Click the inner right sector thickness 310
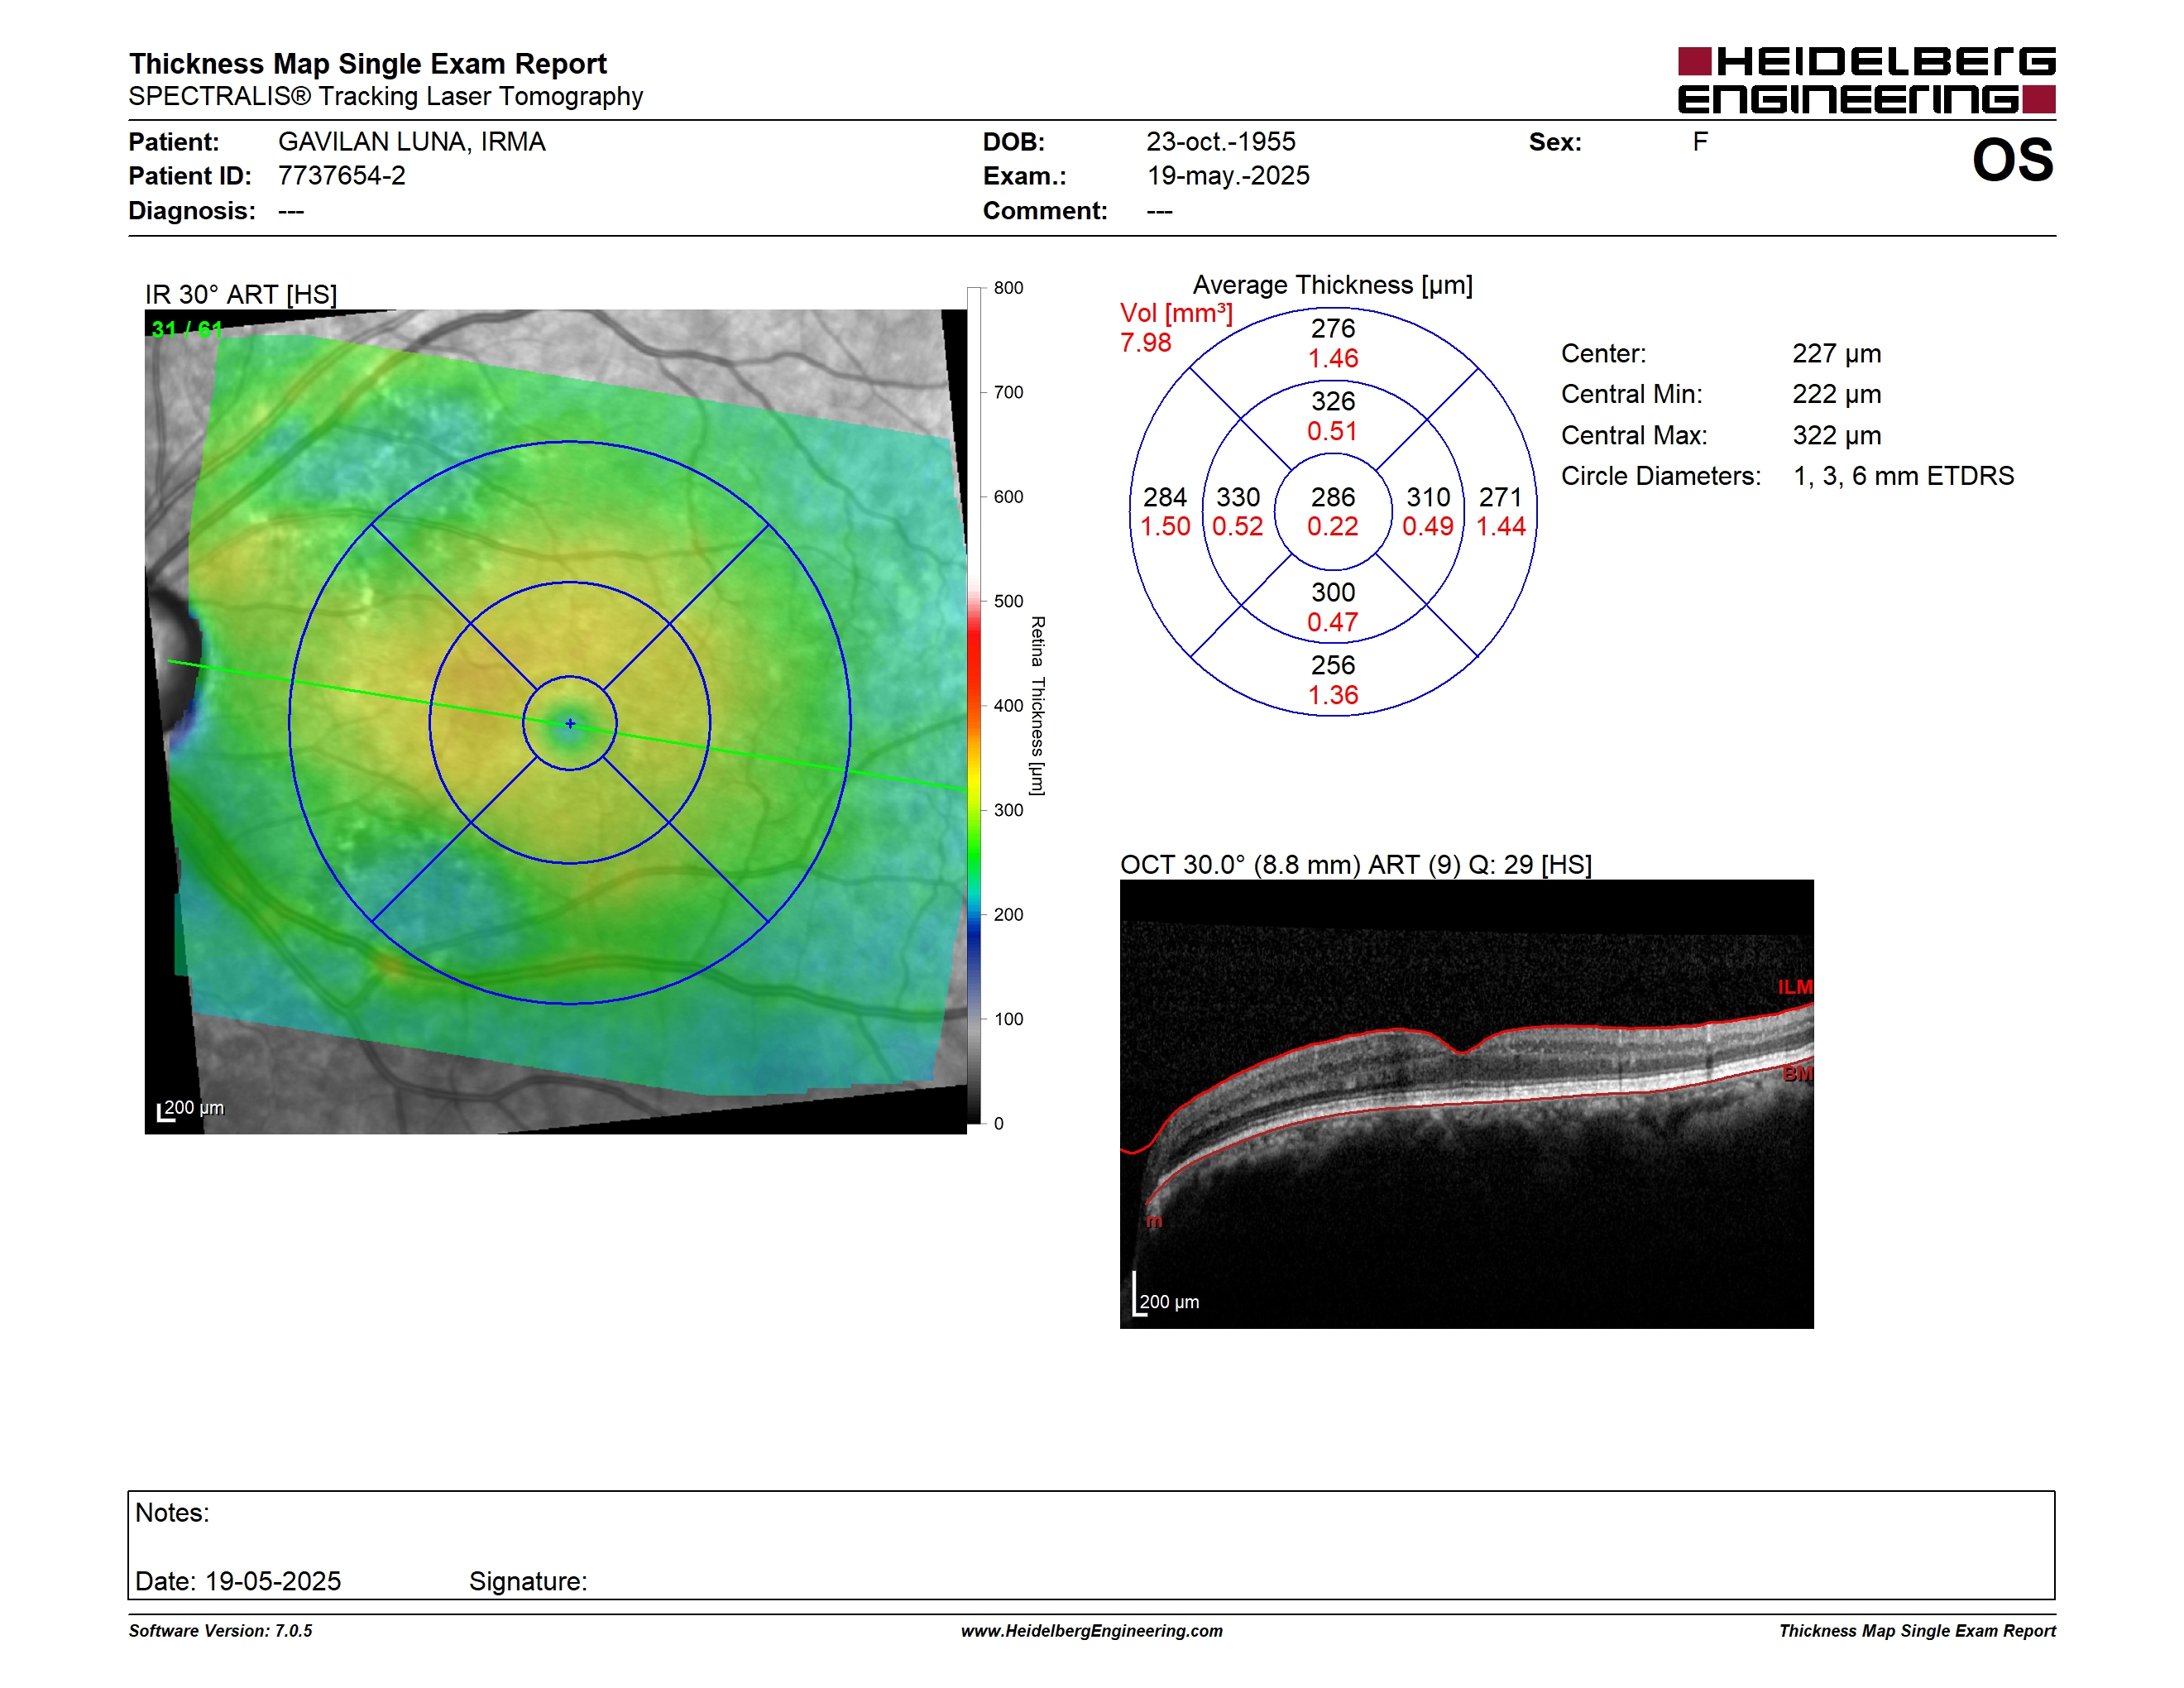This screenshot has width=2184, height=1688. (x=1428, y=497)
